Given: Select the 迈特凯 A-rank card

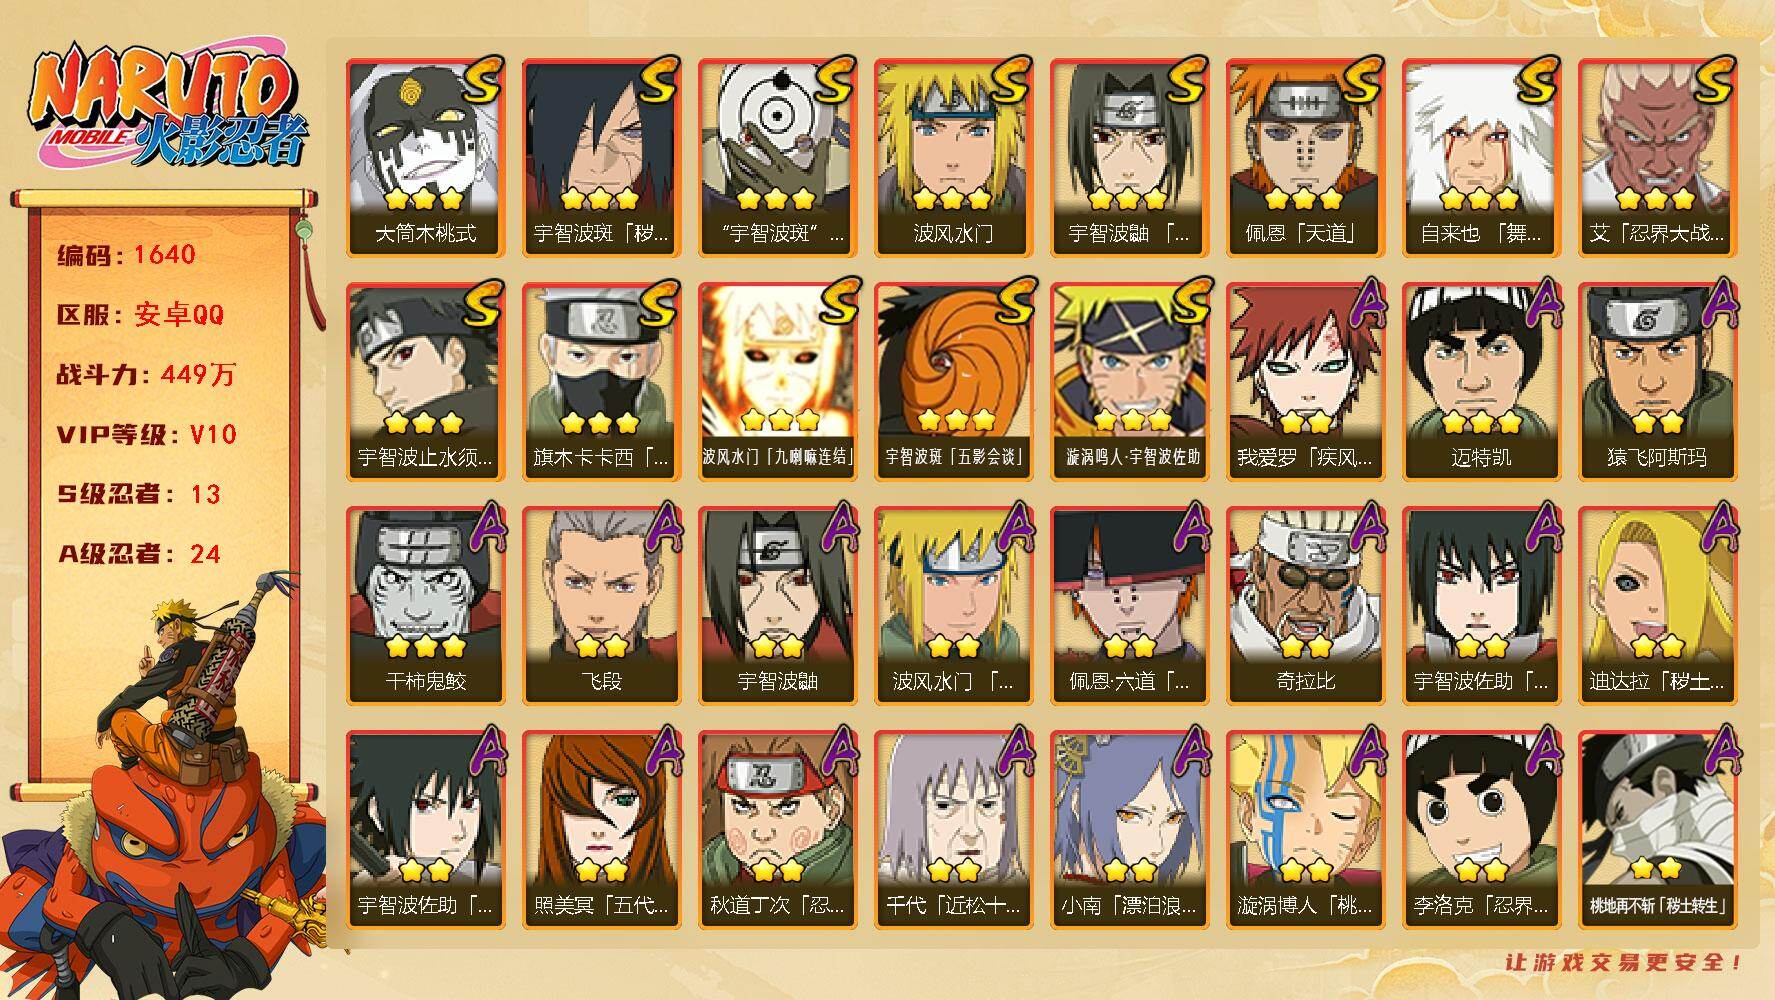Looking at the screenshot, I should click(x=1481, y=382).
